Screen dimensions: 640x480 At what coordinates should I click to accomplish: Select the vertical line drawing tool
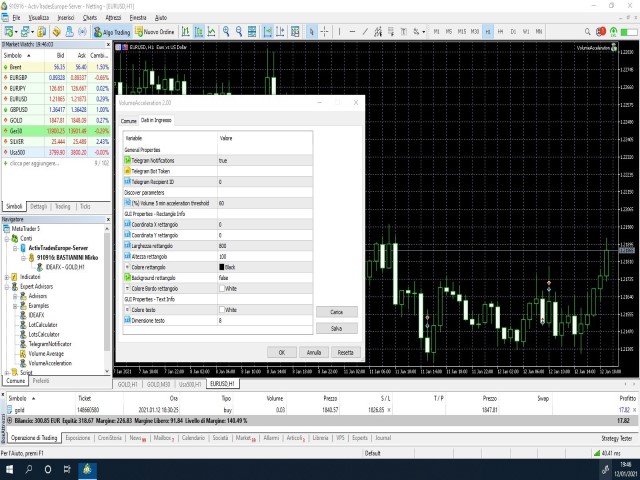click(x=339, y=31)
